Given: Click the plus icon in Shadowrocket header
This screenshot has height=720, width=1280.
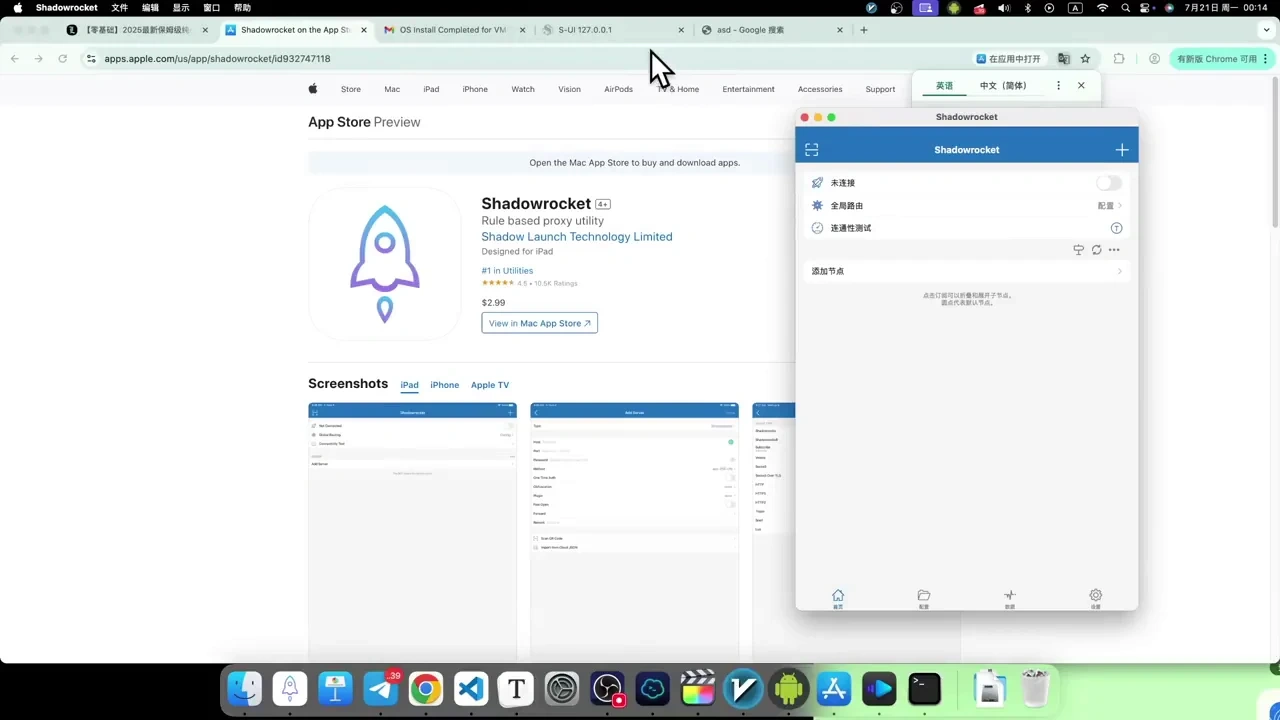Looking at the screenshot, I should point(1121,150).
